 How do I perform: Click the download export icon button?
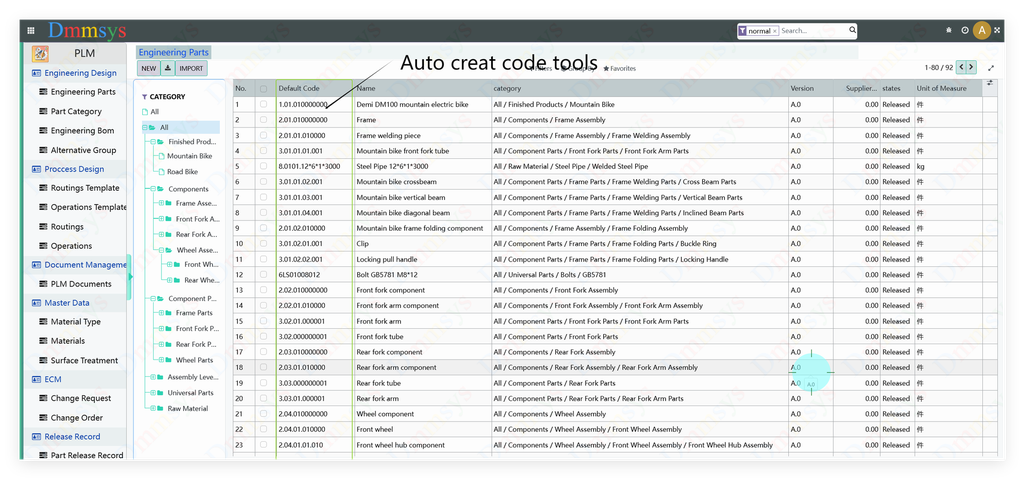[168, 68]
